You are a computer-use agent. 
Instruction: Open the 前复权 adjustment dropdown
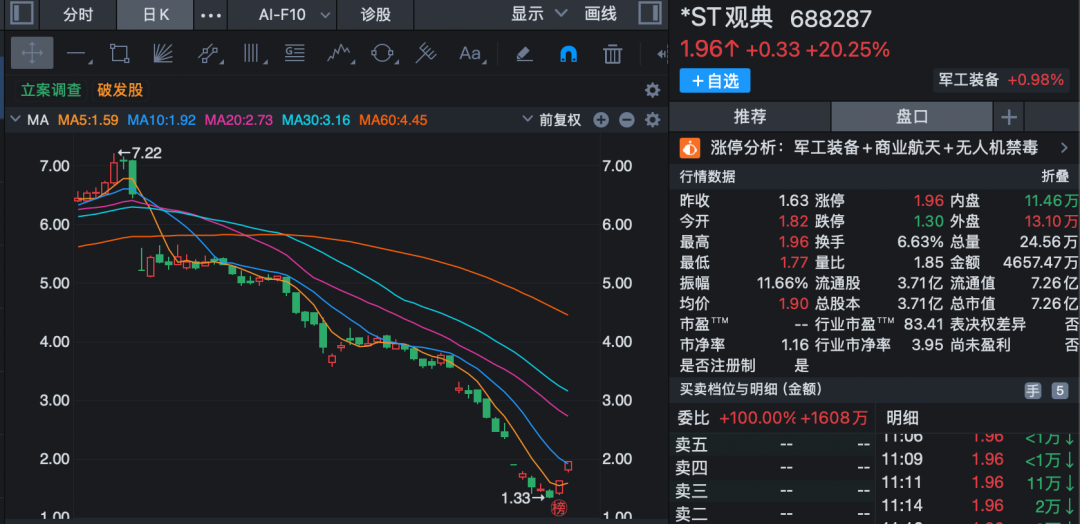click(x=552, y=120)
